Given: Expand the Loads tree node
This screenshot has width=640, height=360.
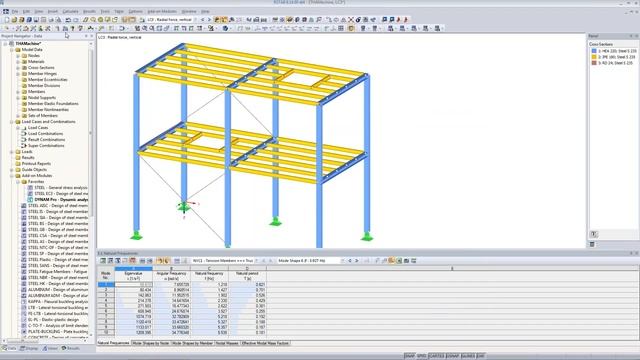Looking at the screenshot, I should click(12, 151).
